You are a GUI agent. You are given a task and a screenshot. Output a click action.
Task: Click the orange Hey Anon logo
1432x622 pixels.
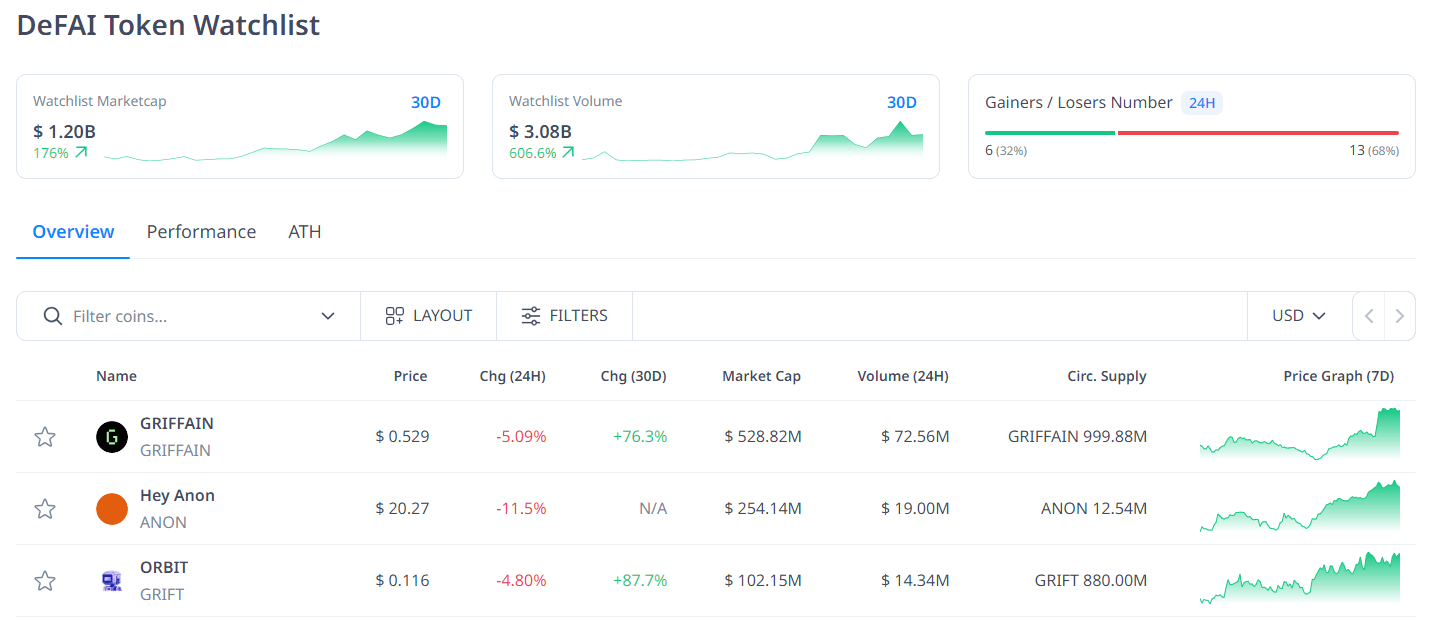coord(112,509)
